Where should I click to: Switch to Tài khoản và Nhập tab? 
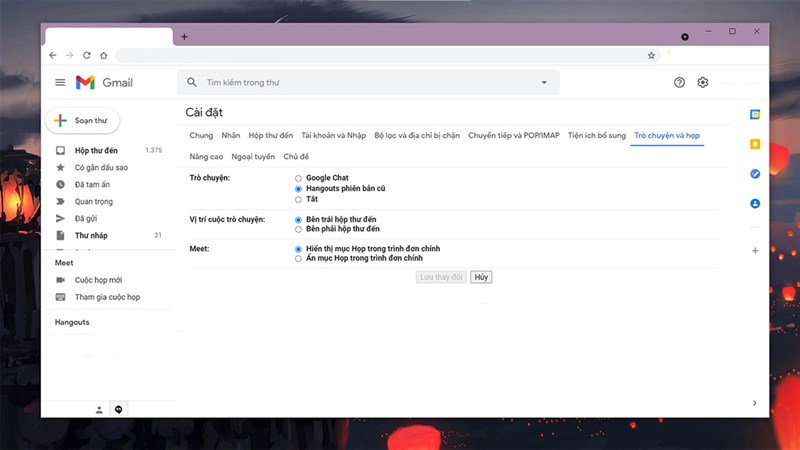[x=334, y=135]
